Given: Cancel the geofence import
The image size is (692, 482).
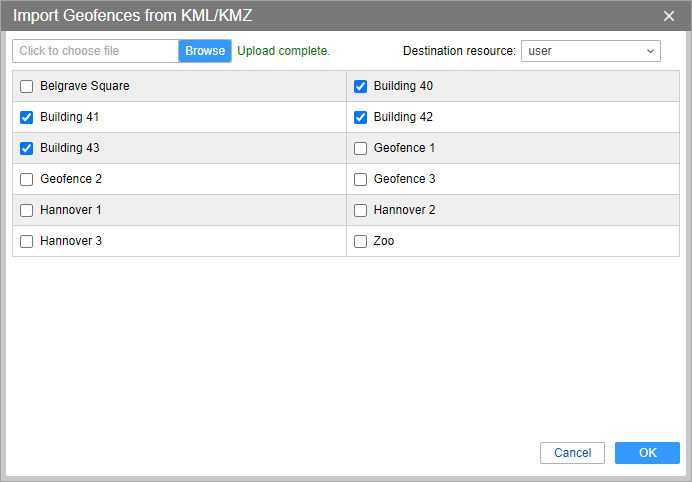Looking at the screenshot, I should click(572, 453).
